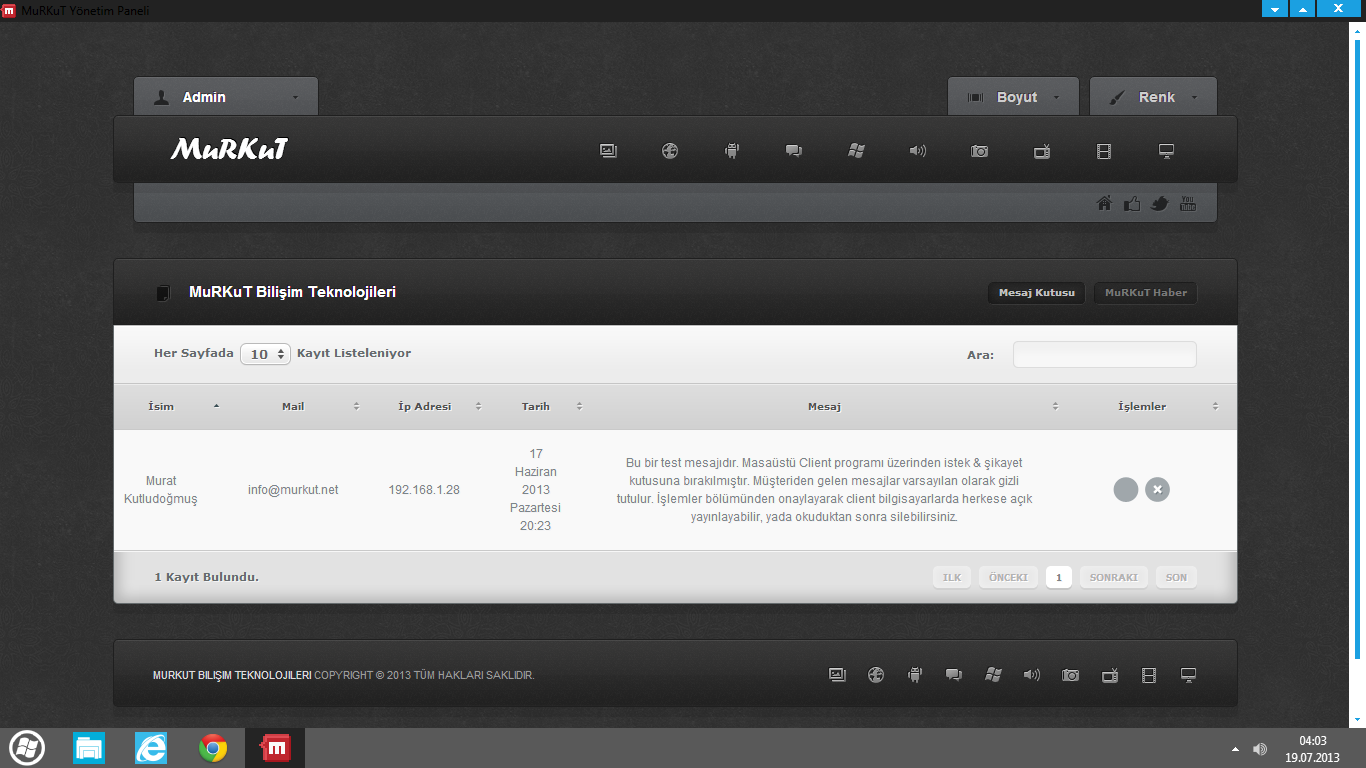Sort the table by Mesaj column
Viewport: 1366px width, 768px height.
[824, 406]
